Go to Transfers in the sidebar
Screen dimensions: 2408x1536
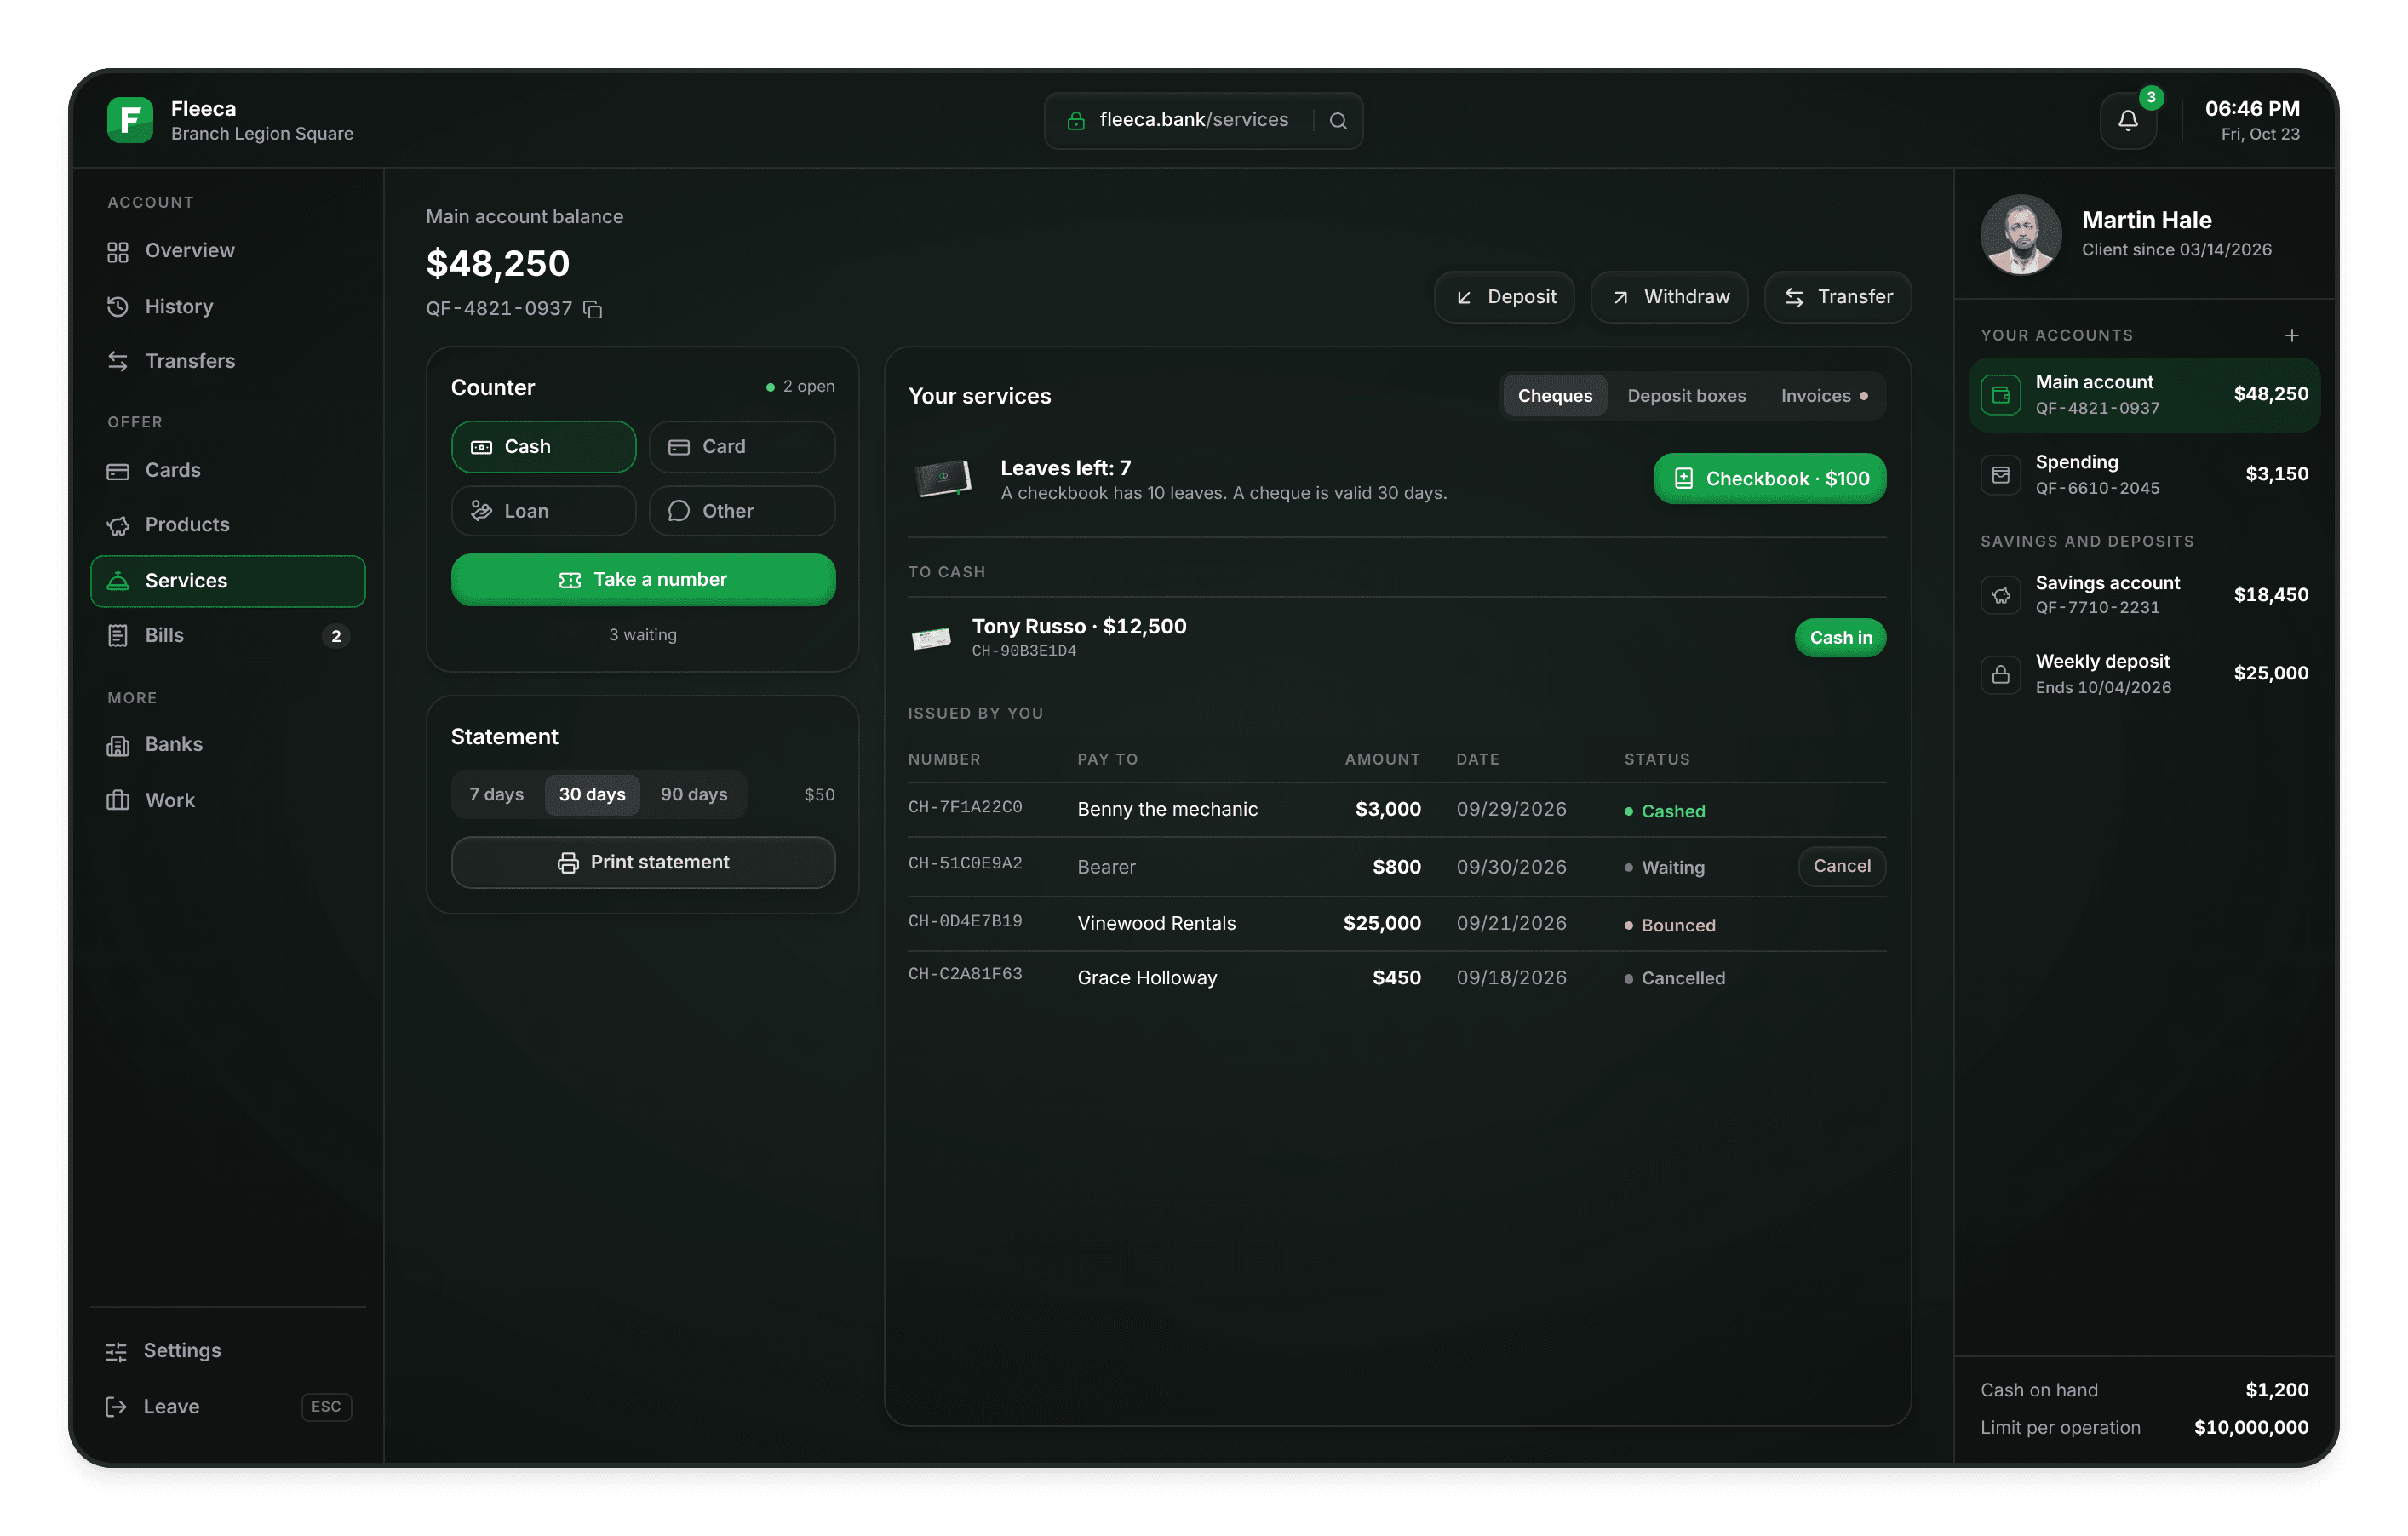228,361
